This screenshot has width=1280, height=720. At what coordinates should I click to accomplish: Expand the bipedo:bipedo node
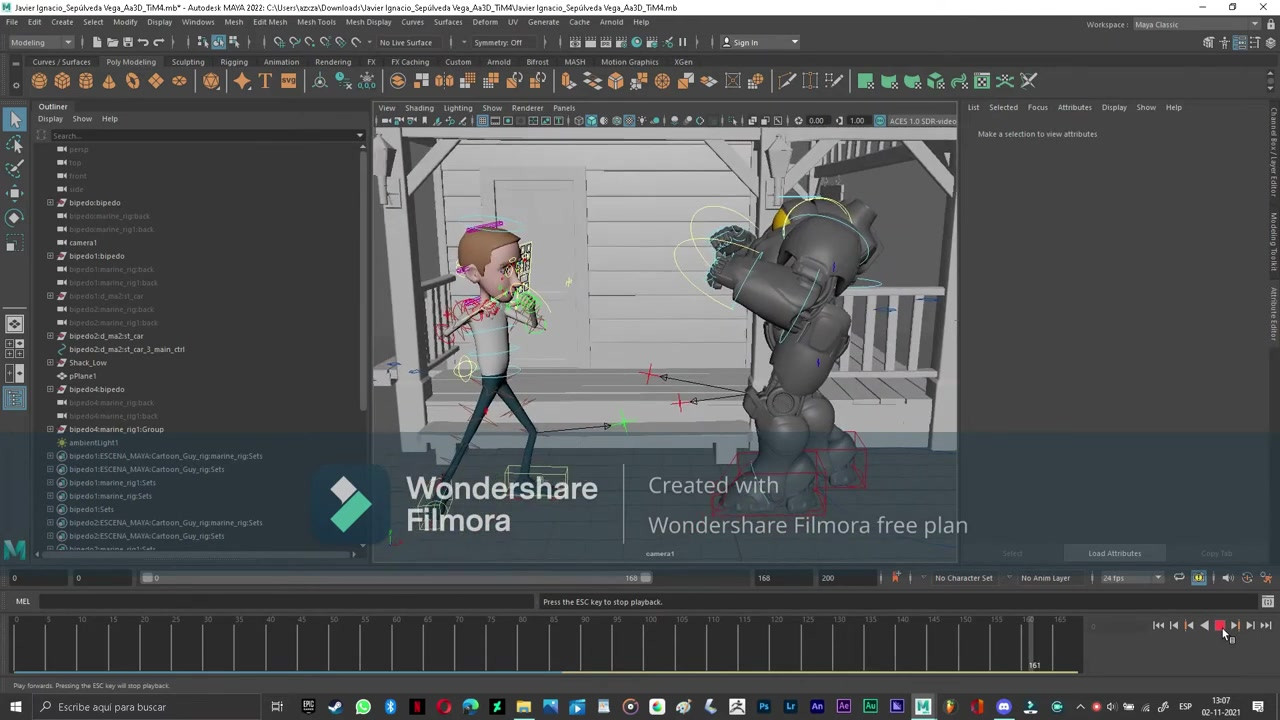click(x=50, y=203)
